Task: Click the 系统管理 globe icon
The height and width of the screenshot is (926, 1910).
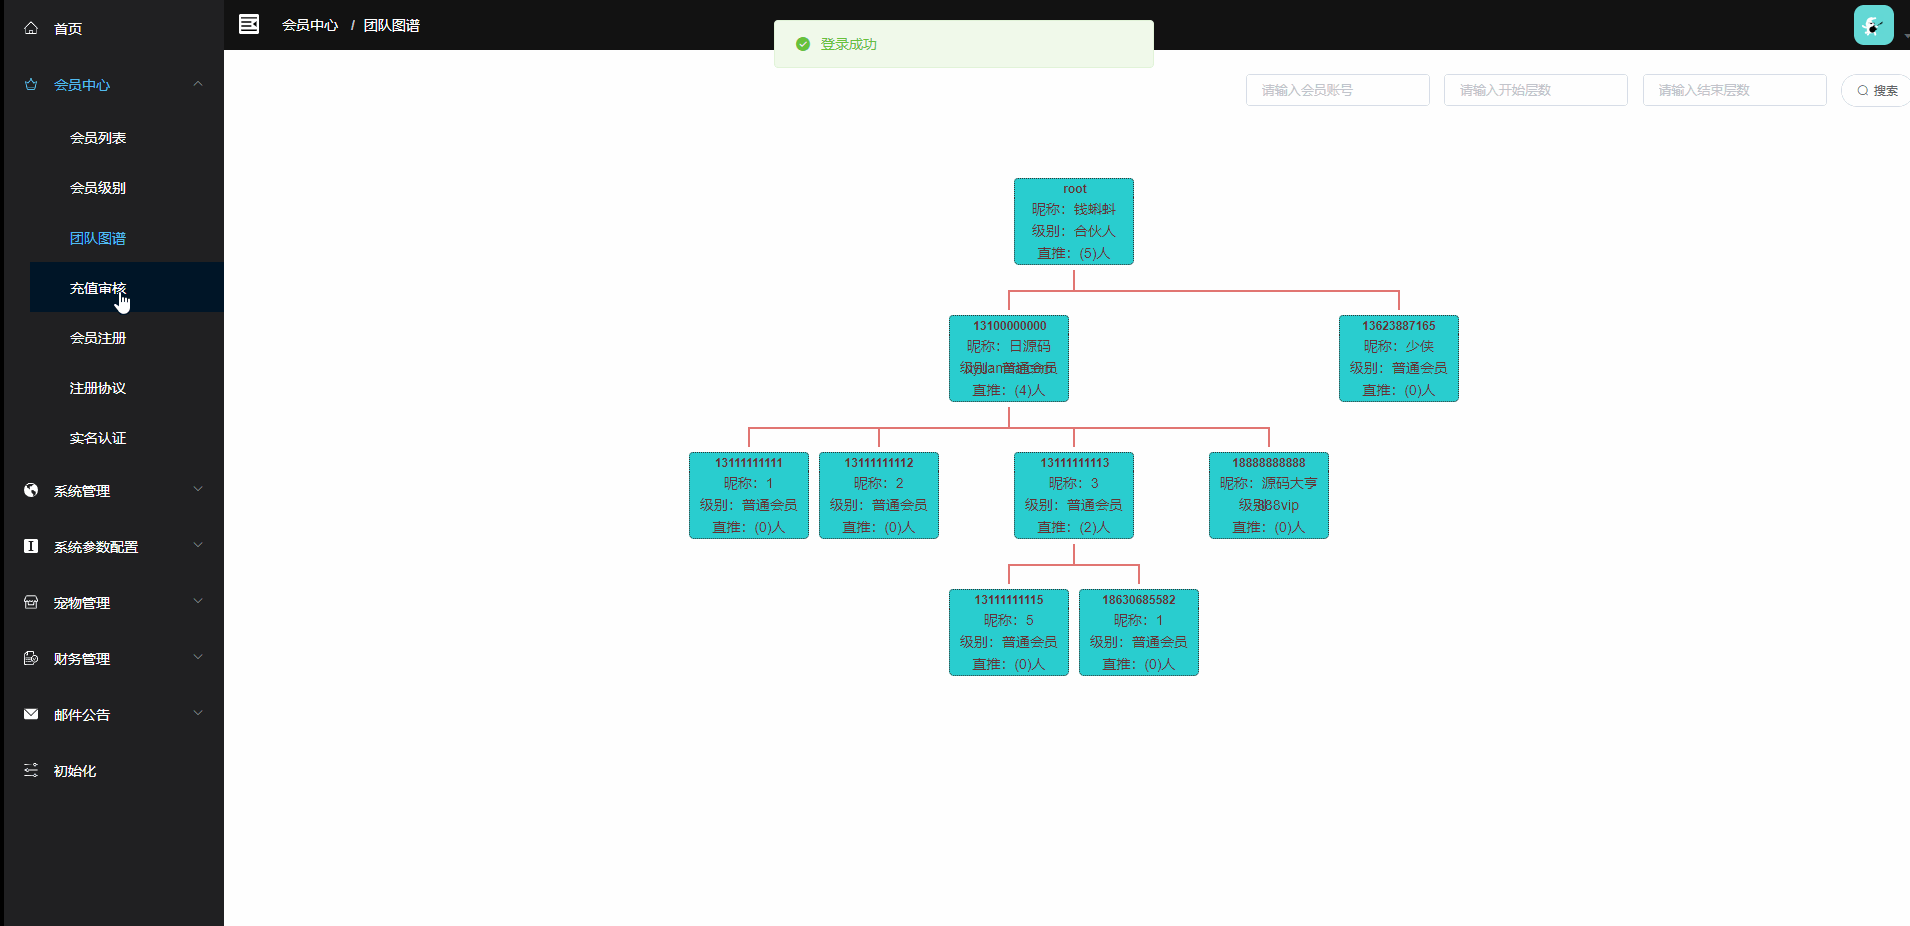Action: coord(31,490)
